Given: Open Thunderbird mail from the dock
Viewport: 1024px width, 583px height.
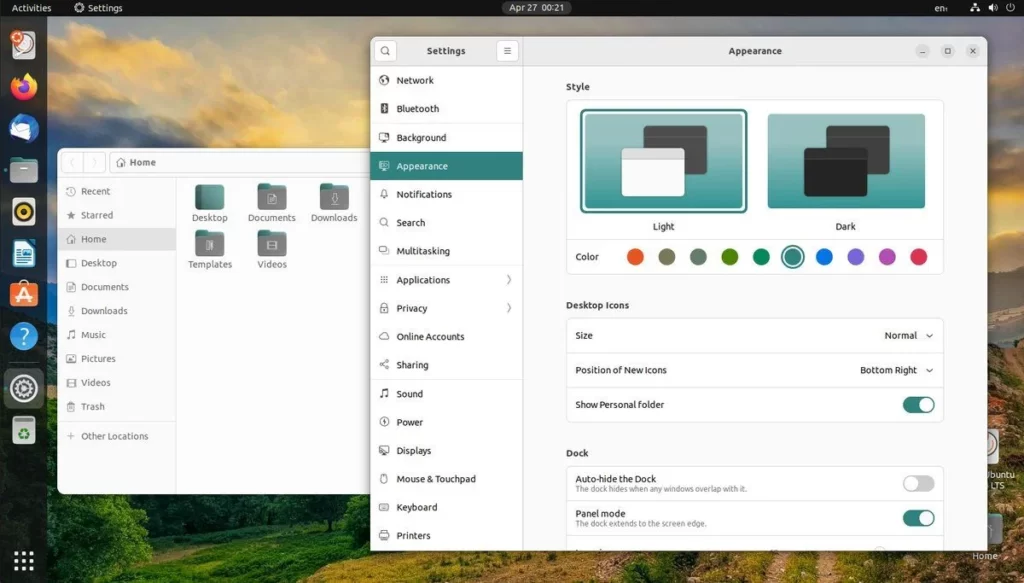Looking at the screenshot, I should point(24,129).
